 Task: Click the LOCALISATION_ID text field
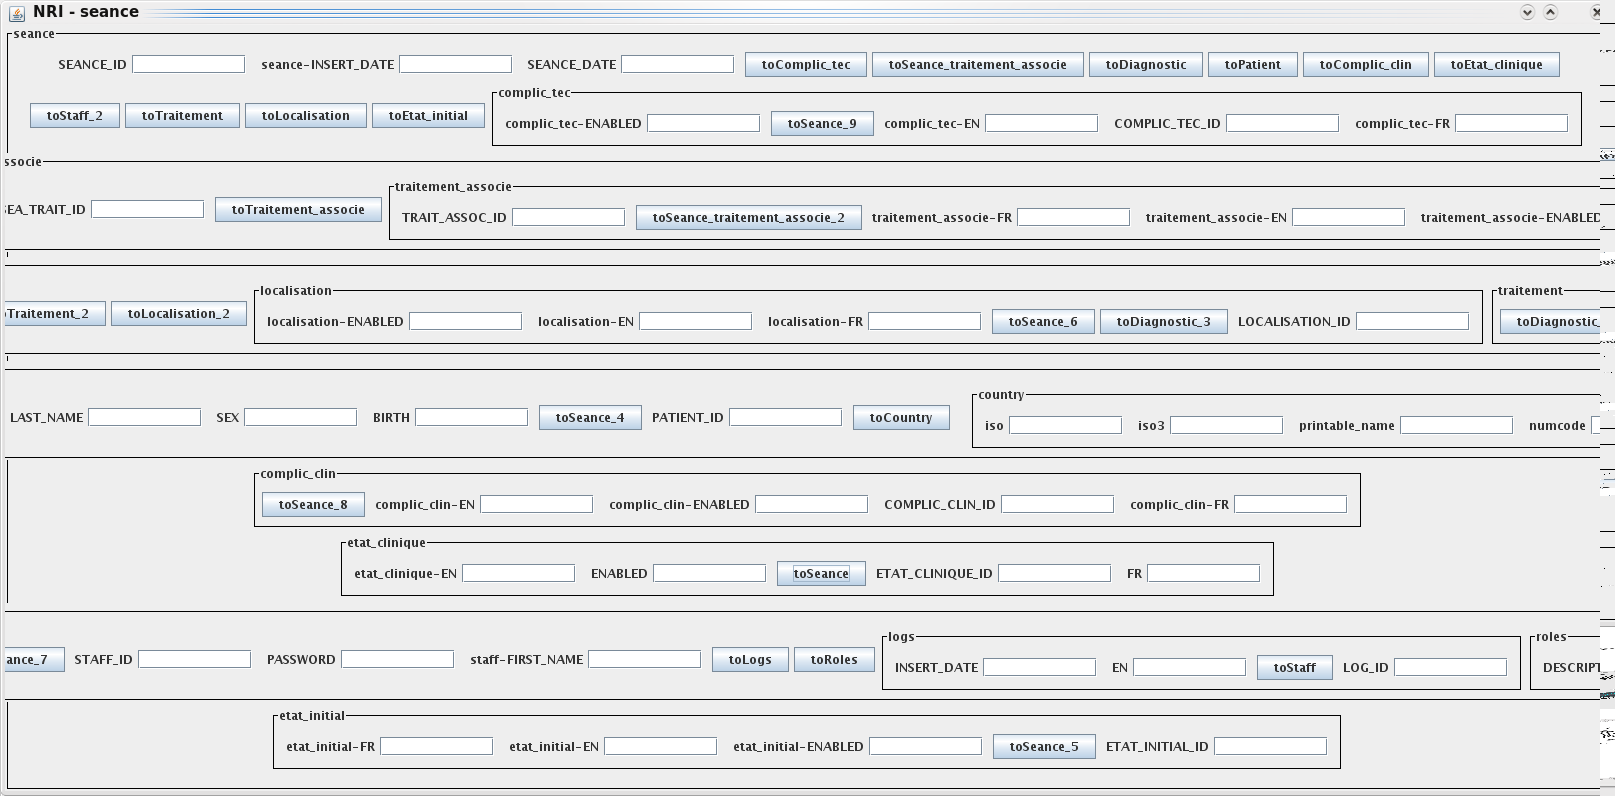(1411, 322)
